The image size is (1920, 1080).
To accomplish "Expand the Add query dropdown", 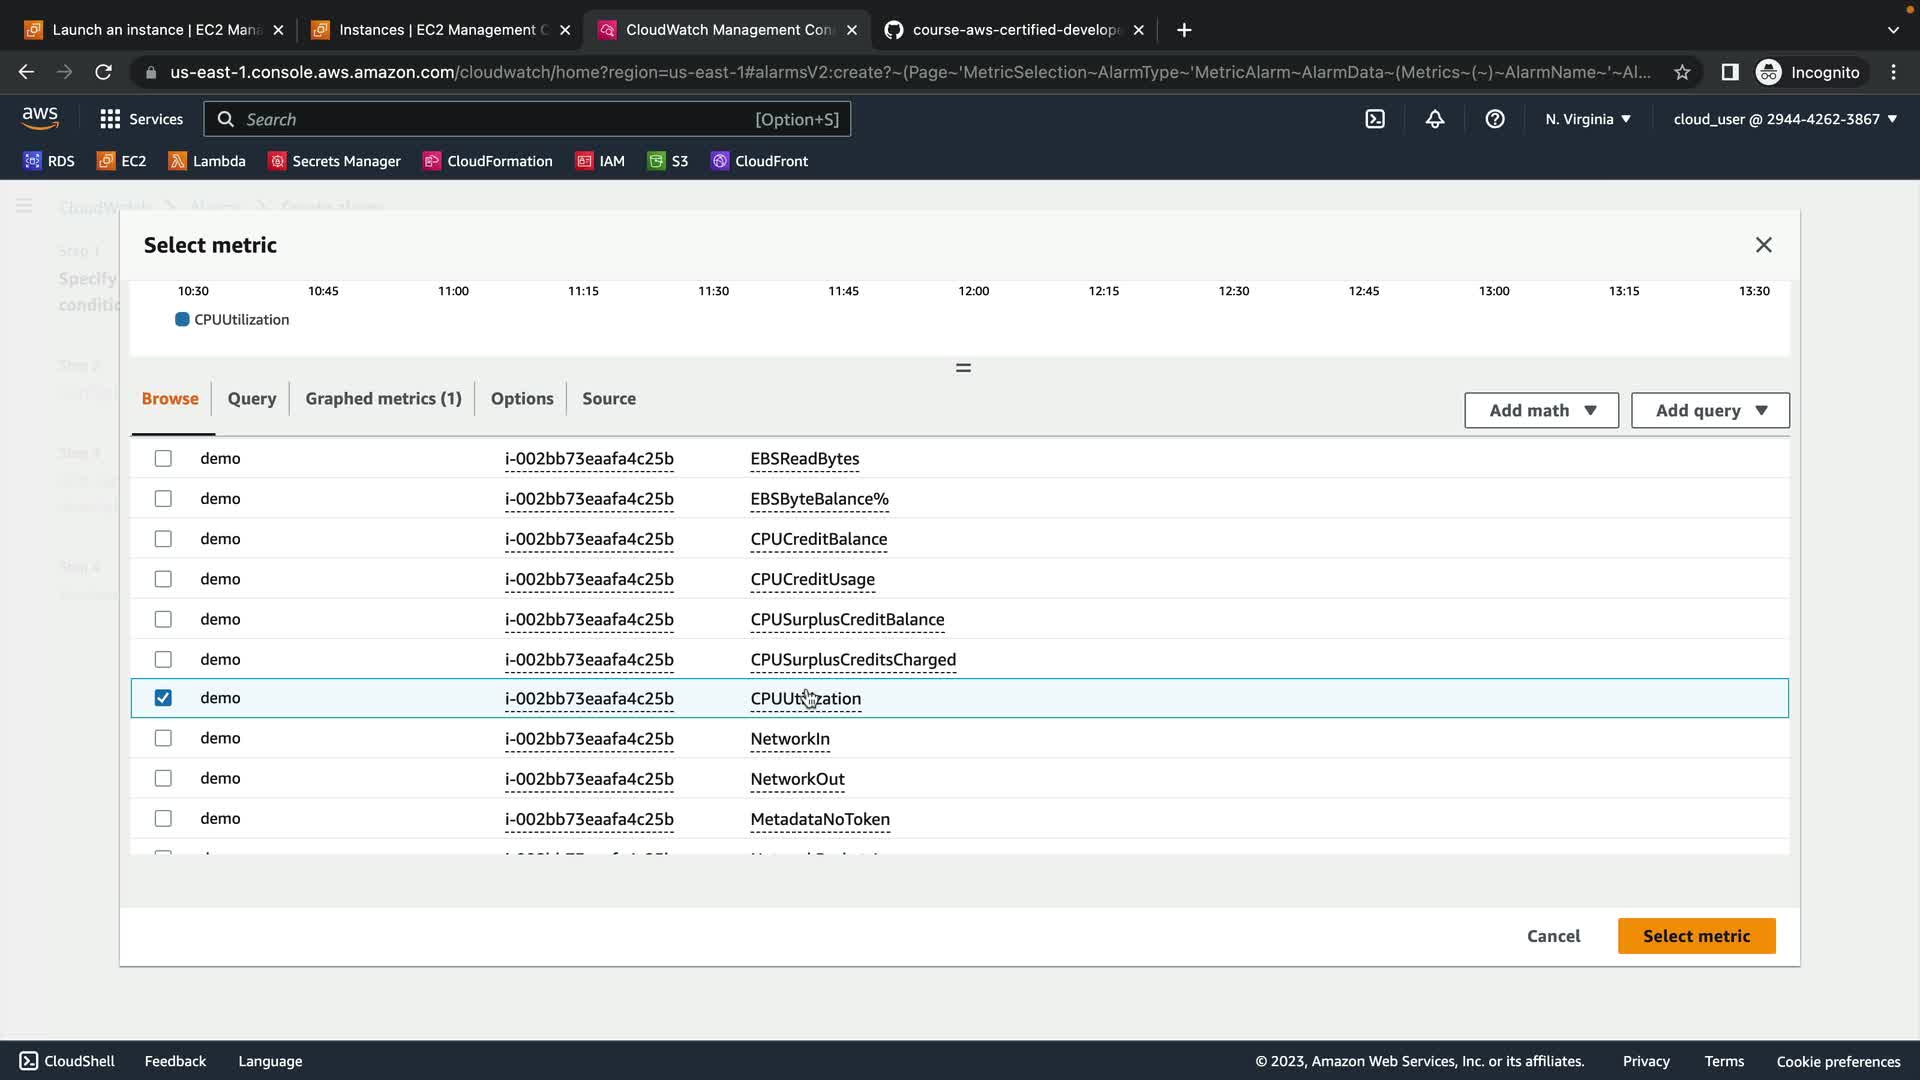I will click(1710, 410).
